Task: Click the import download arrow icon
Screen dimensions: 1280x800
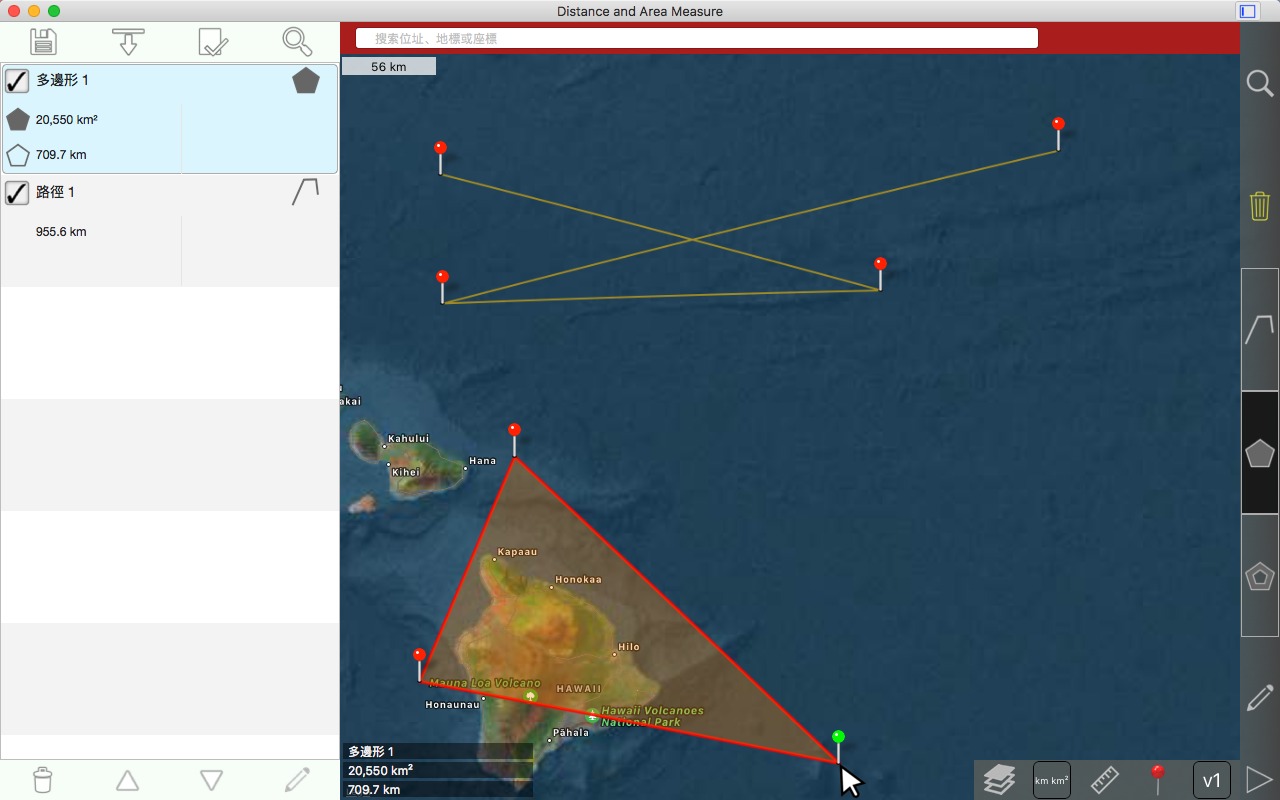Action: click(x=128, y=41)
